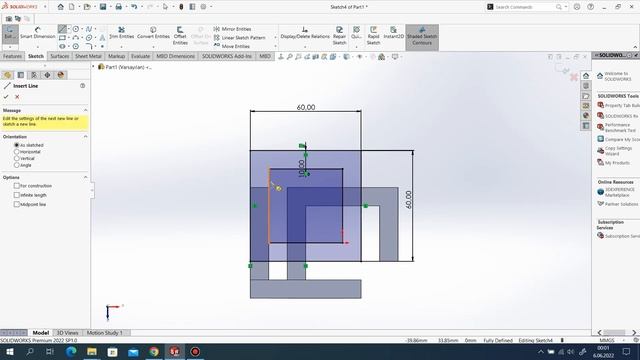640x360 pixels.
Task: Open Insert Line help icon
Action: (x=82, y=86)
